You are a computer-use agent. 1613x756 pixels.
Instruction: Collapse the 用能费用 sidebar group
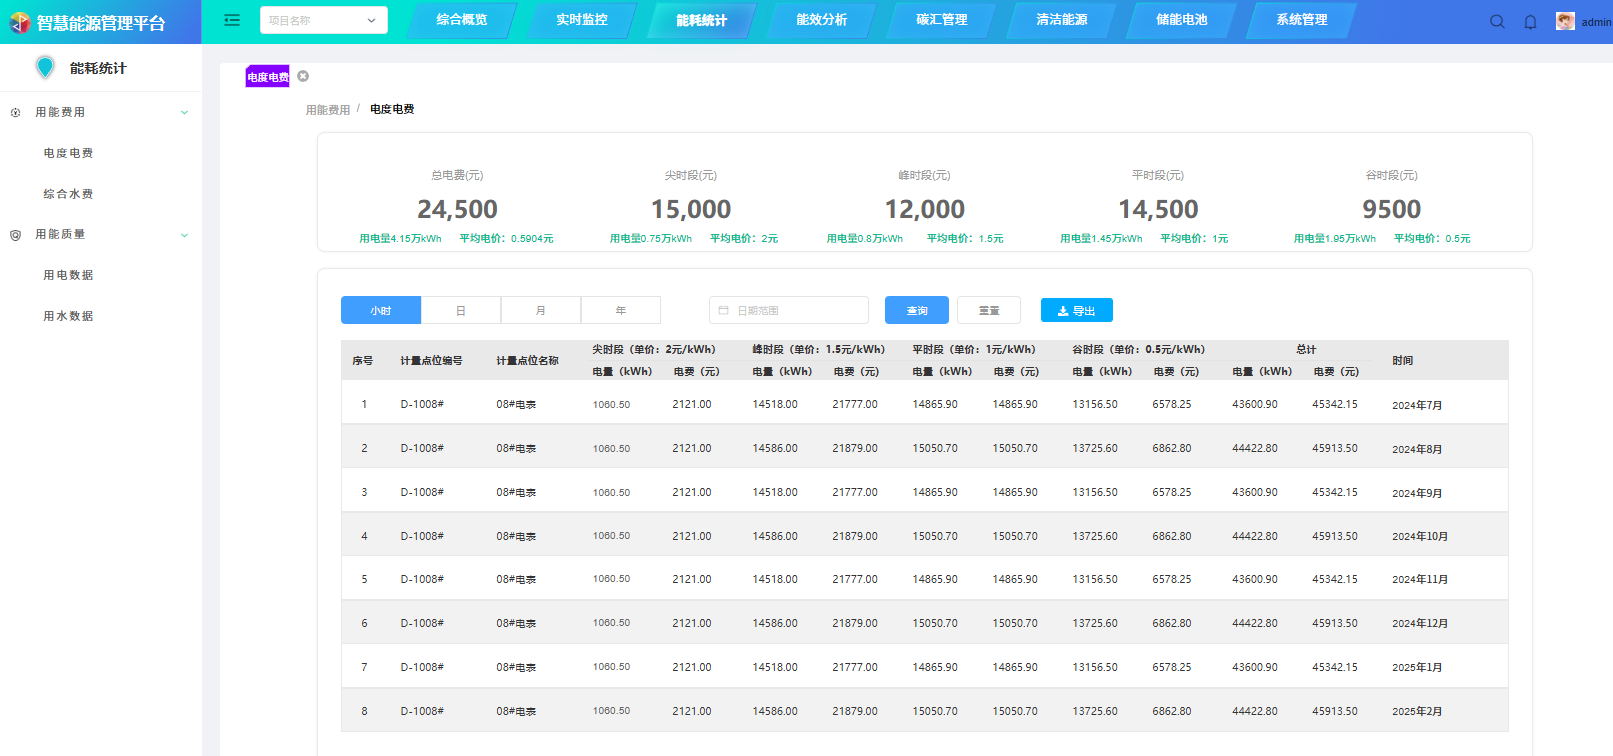pyautogui.click(x=184, y=113)
